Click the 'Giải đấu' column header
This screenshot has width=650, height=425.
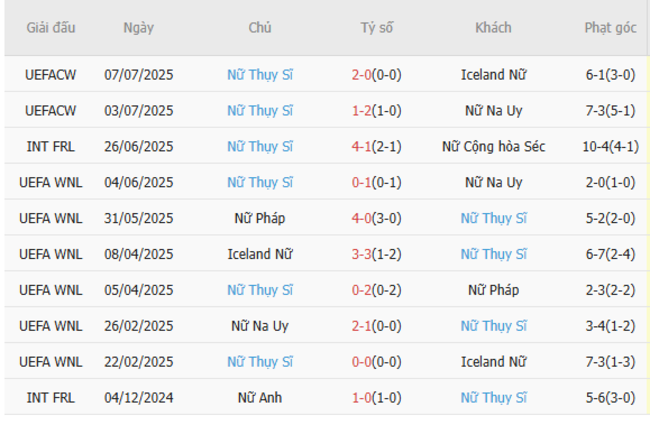pos(51,28)
